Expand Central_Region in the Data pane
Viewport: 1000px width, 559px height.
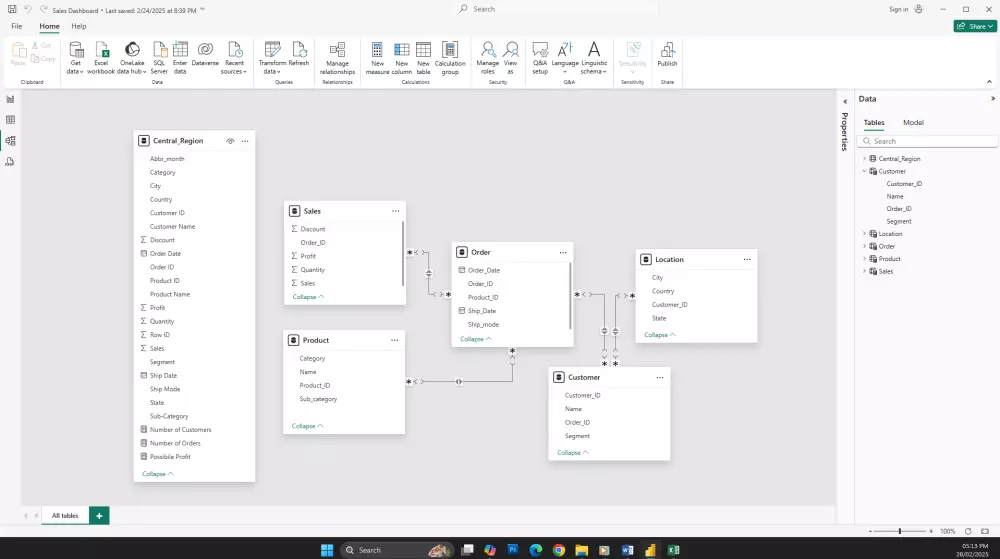click(865, 159)
